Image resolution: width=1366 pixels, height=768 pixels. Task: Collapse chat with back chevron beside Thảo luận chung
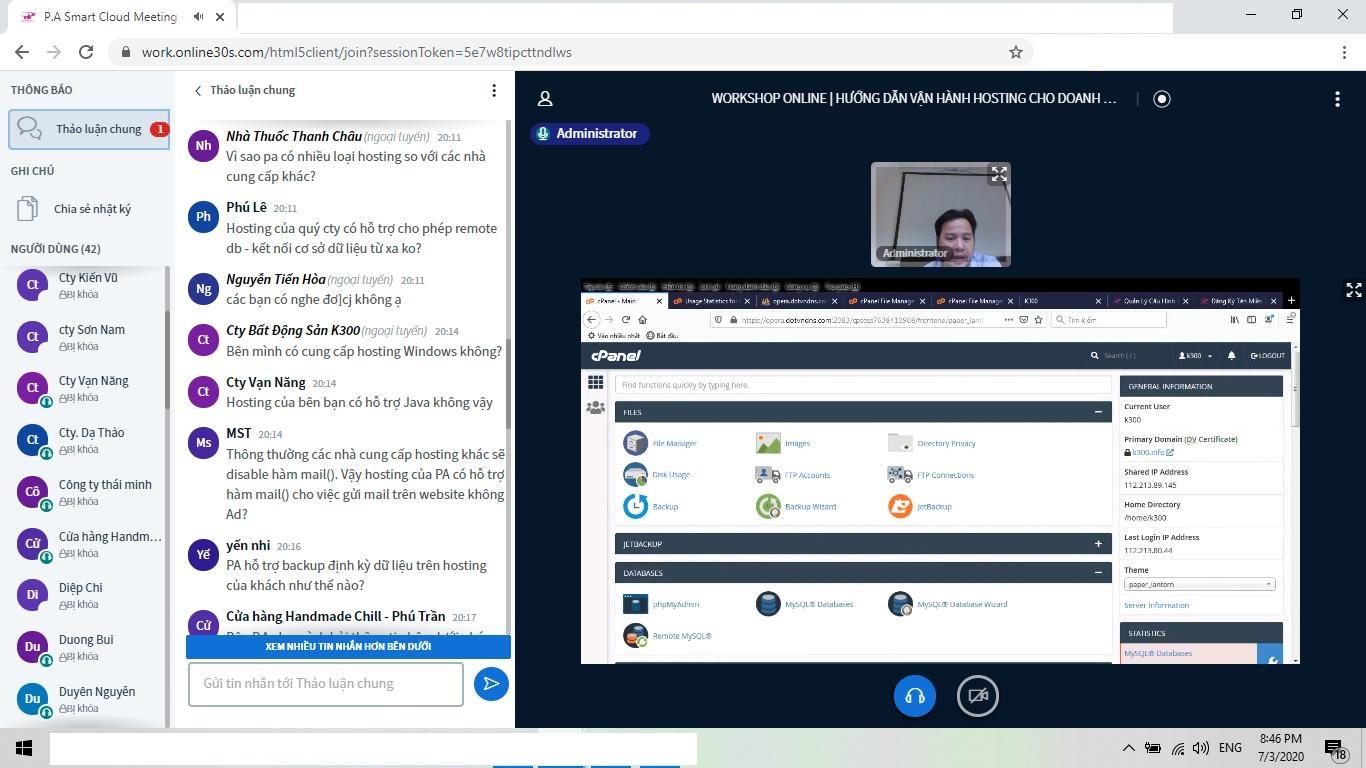point(198,90)
